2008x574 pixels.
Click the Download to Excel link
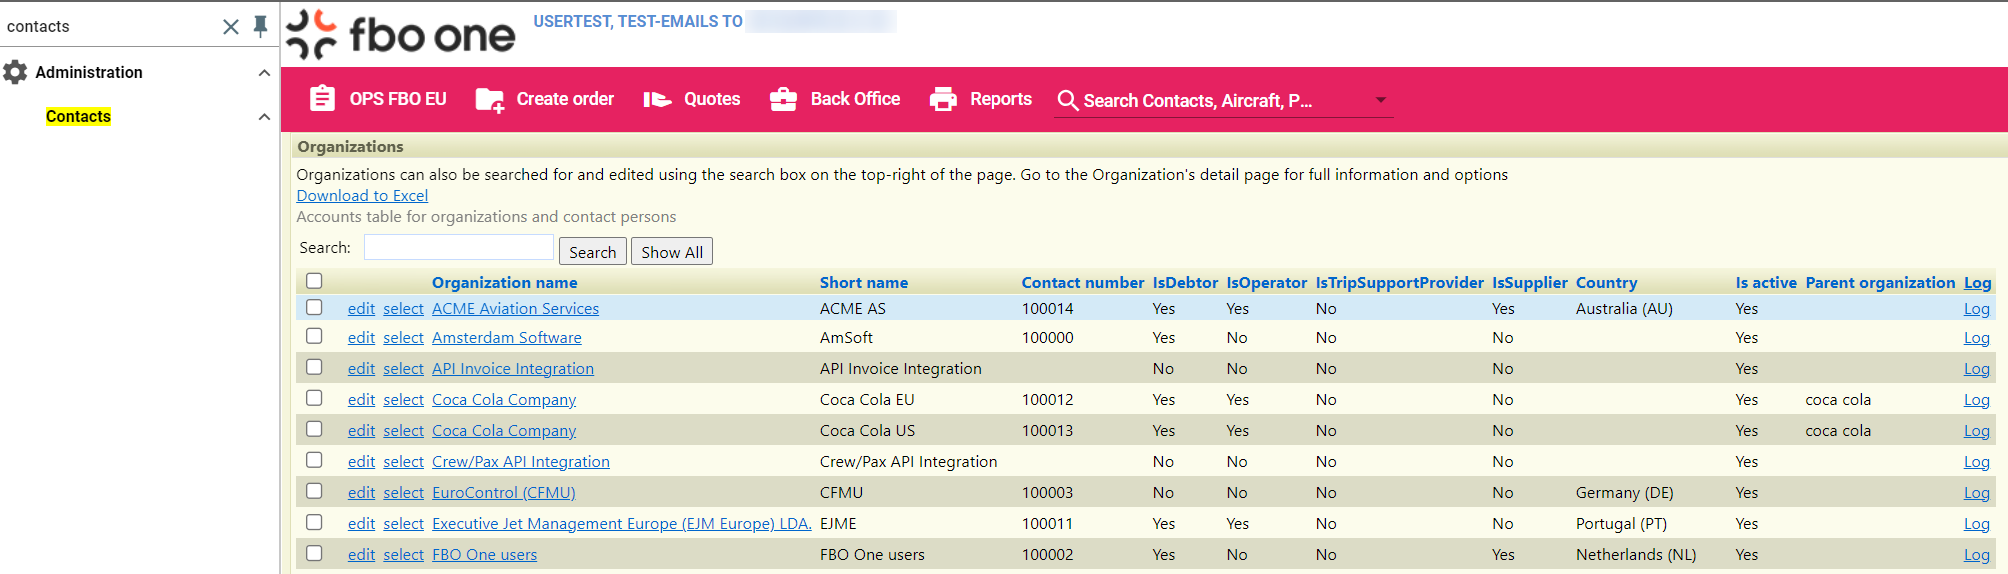(362, 196)
